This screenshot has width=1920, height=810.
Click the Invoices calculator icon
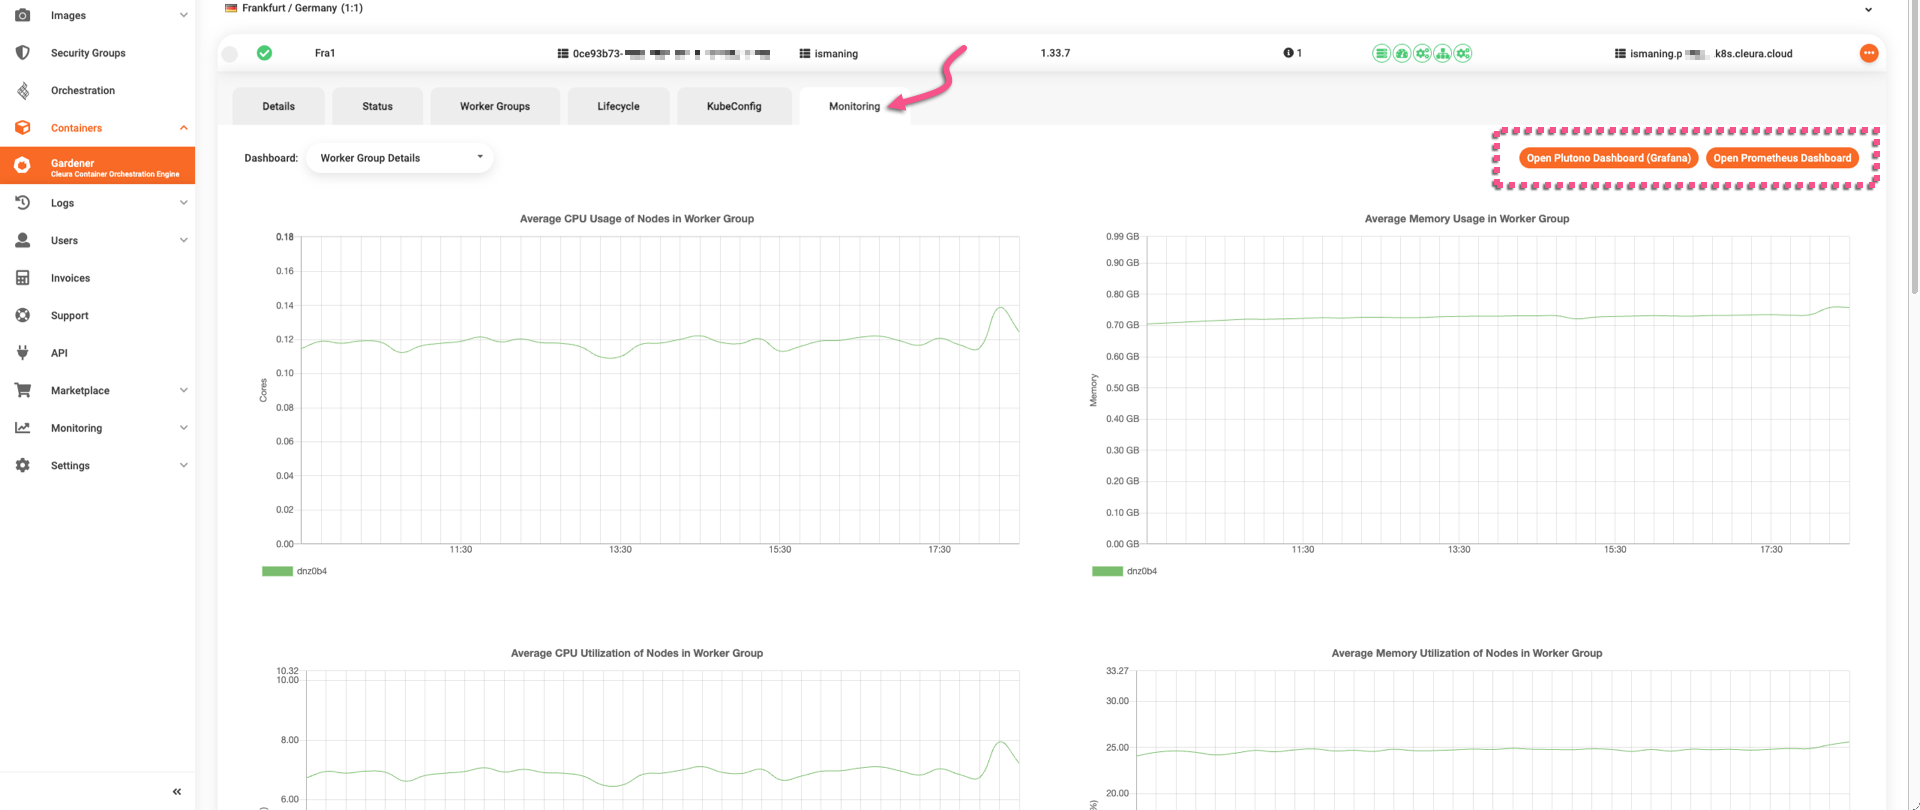(22, 278)
